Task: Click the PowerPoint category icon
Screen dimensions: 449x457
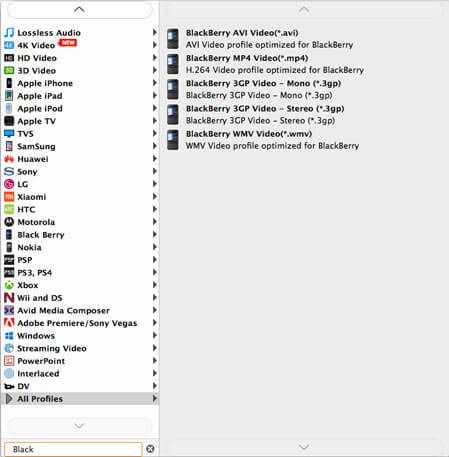Action: [9, 361]
